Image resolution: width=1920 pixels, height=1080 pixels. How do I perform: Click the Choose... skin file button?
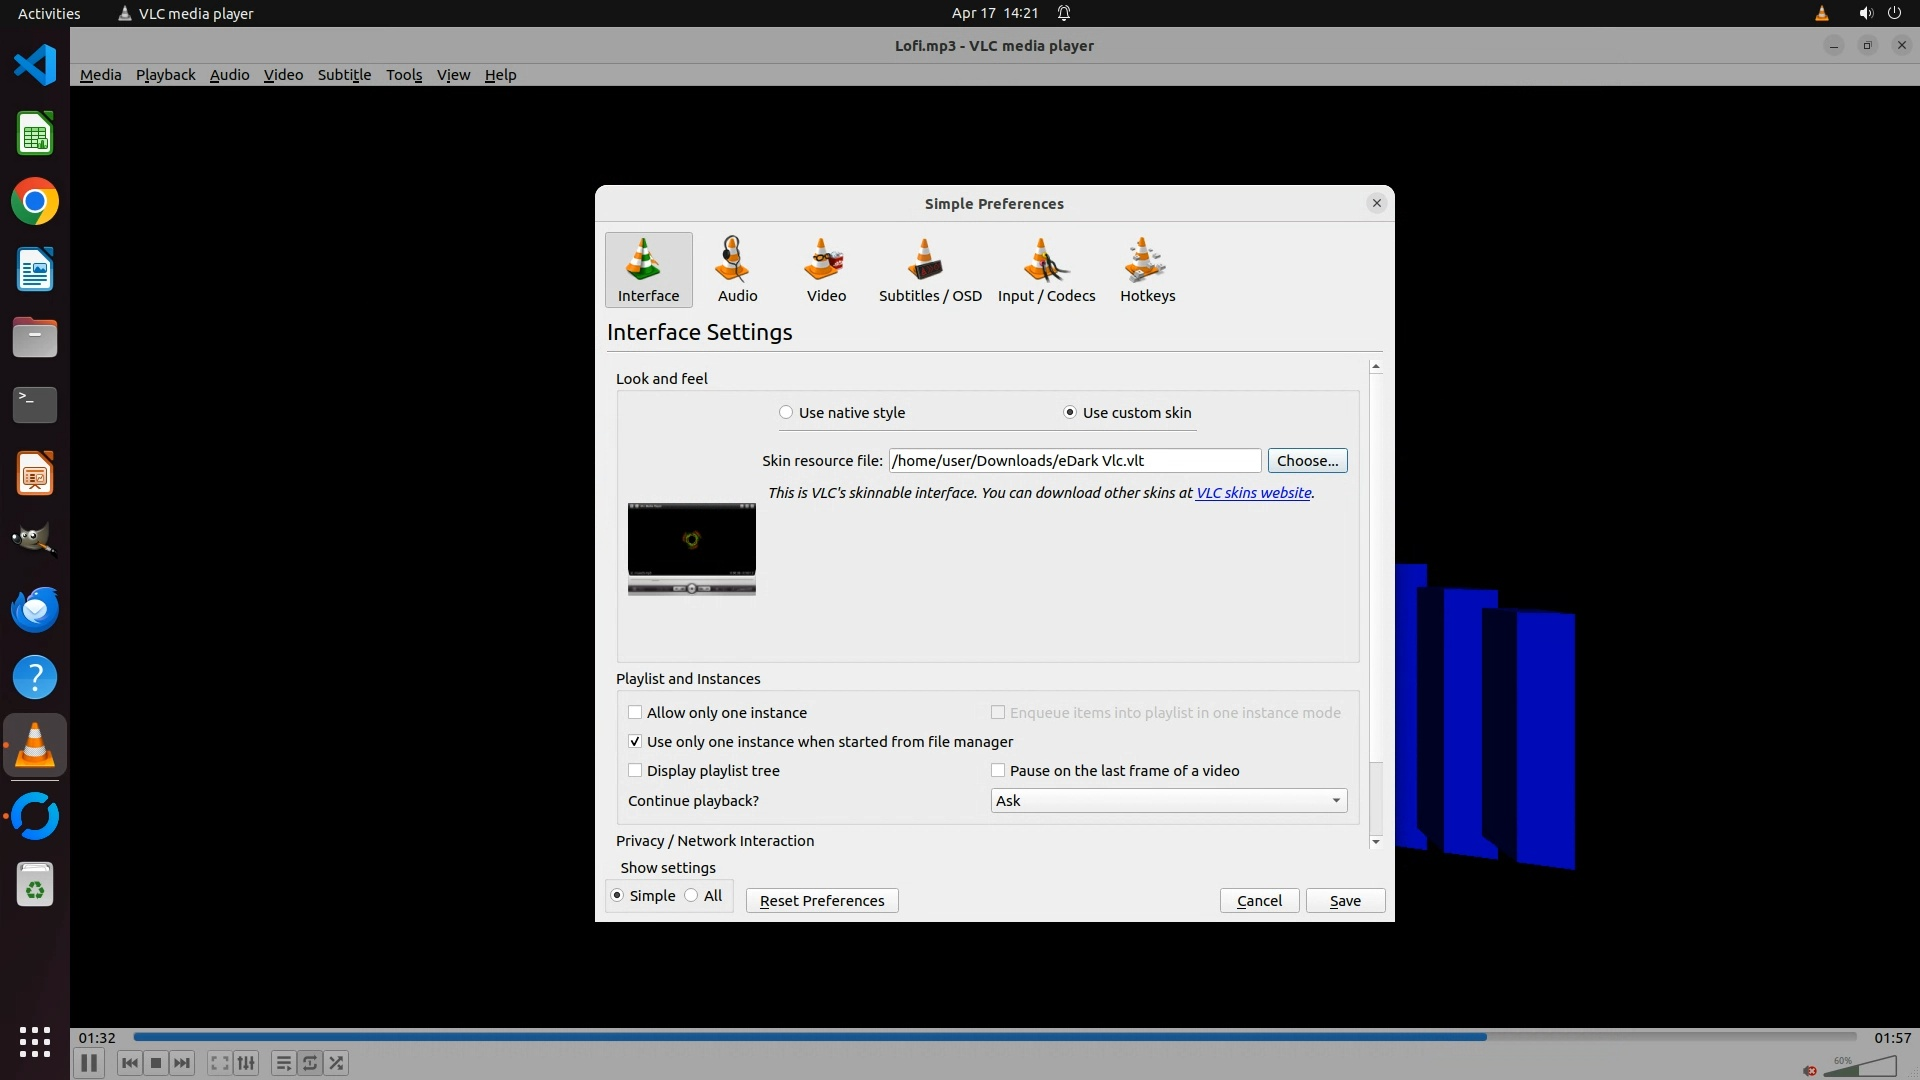tap(1307, 460)
